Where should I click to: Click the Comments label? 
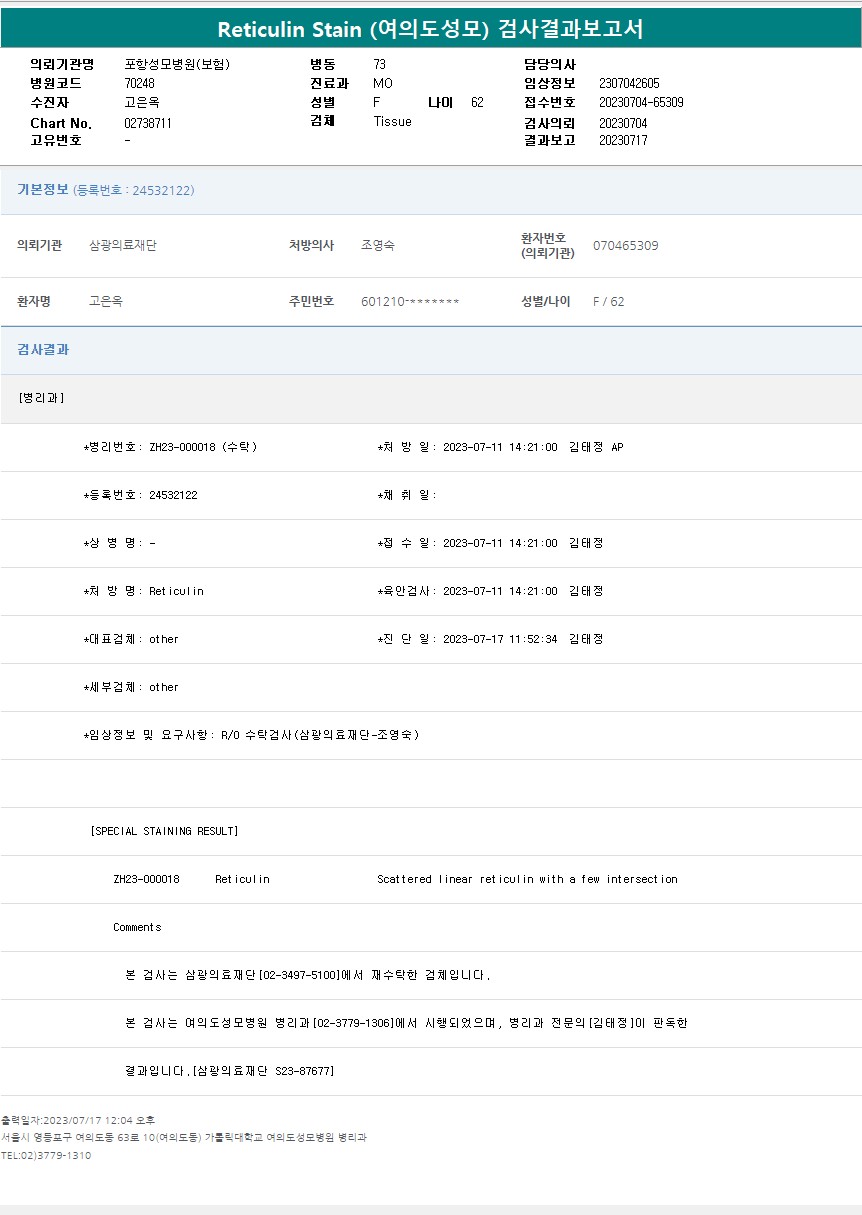137,927
